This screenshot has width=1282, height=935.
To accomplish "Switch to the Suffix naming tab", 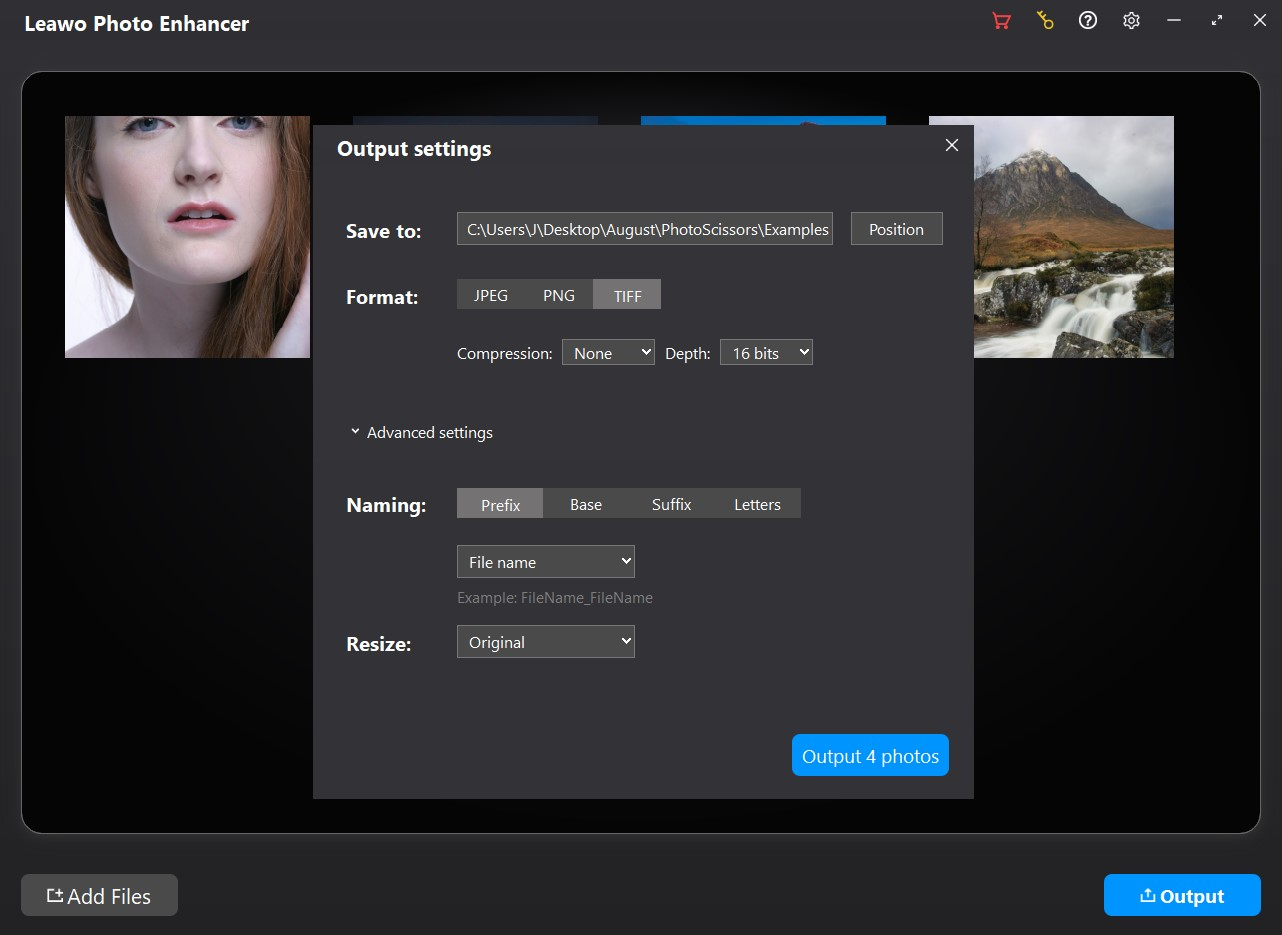I will (671, 504).
